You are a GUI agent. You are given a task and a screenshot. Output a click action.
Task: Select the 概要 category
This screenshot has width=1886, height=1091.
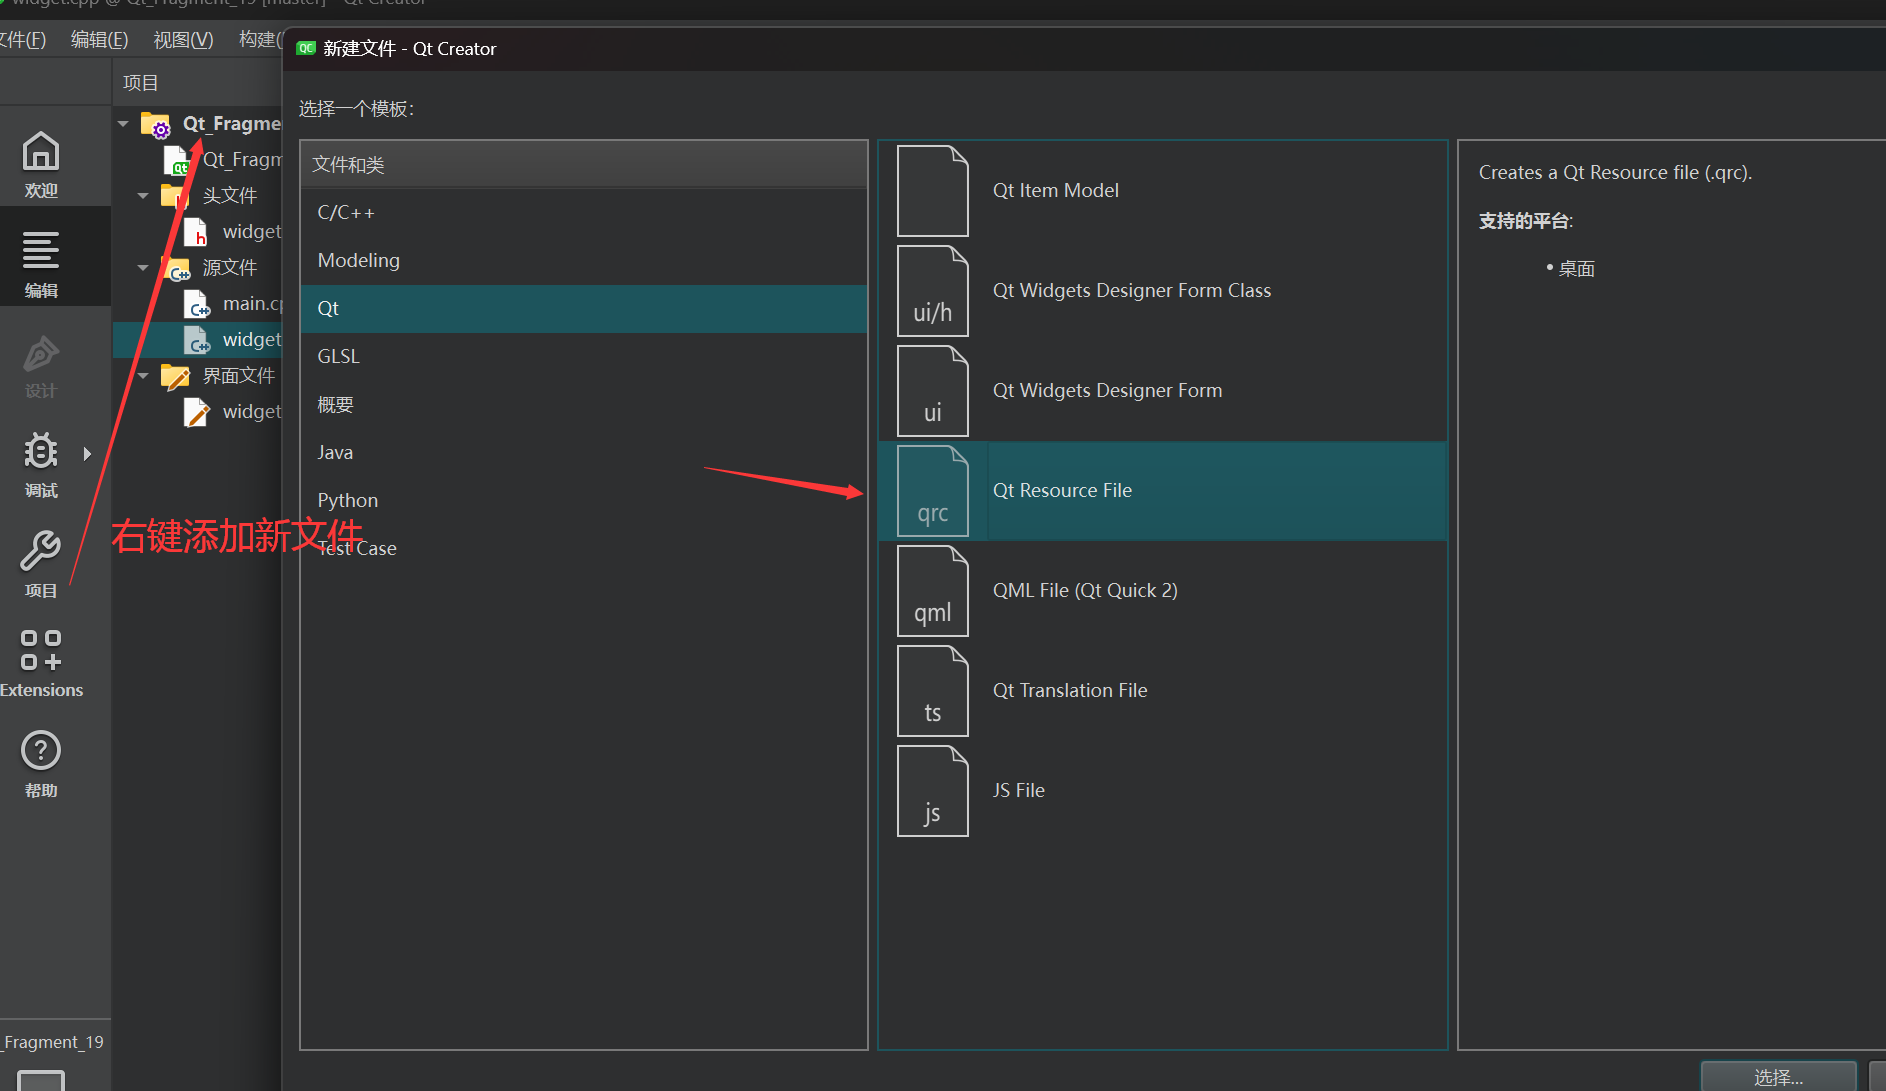[584, 404]
